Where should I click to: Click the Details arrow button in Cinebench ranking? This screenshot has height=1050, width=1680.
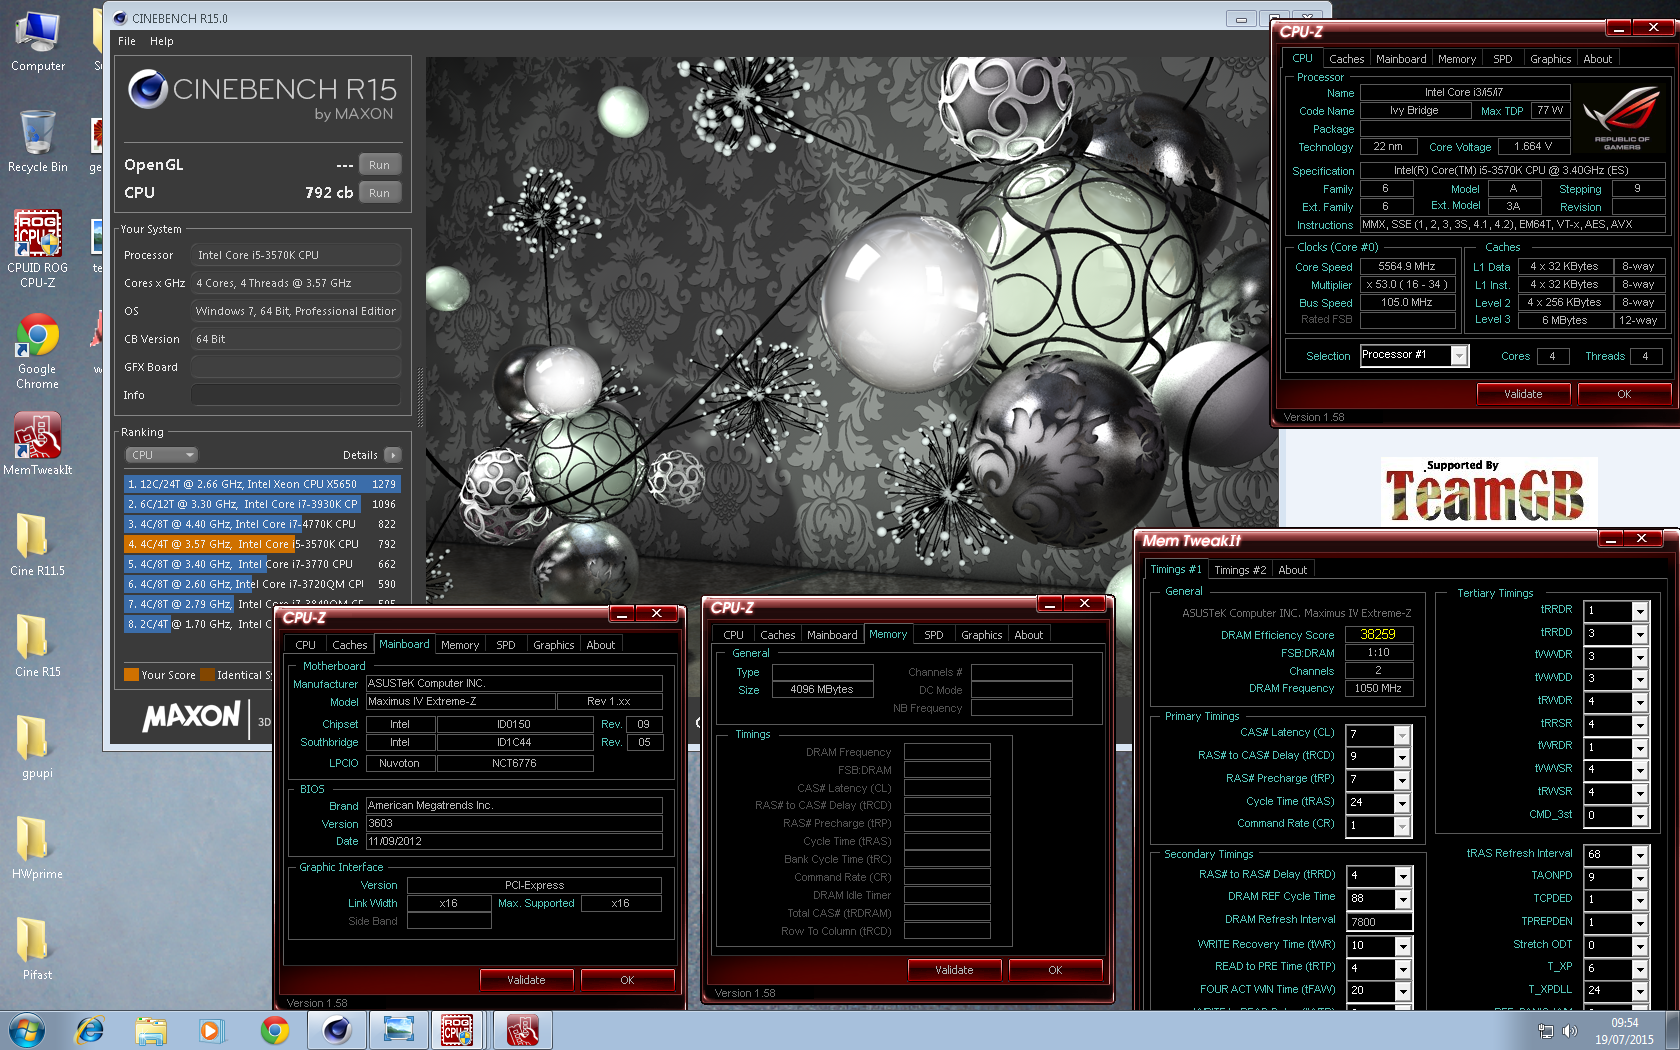pyautogui.click(x=393, y=455)
